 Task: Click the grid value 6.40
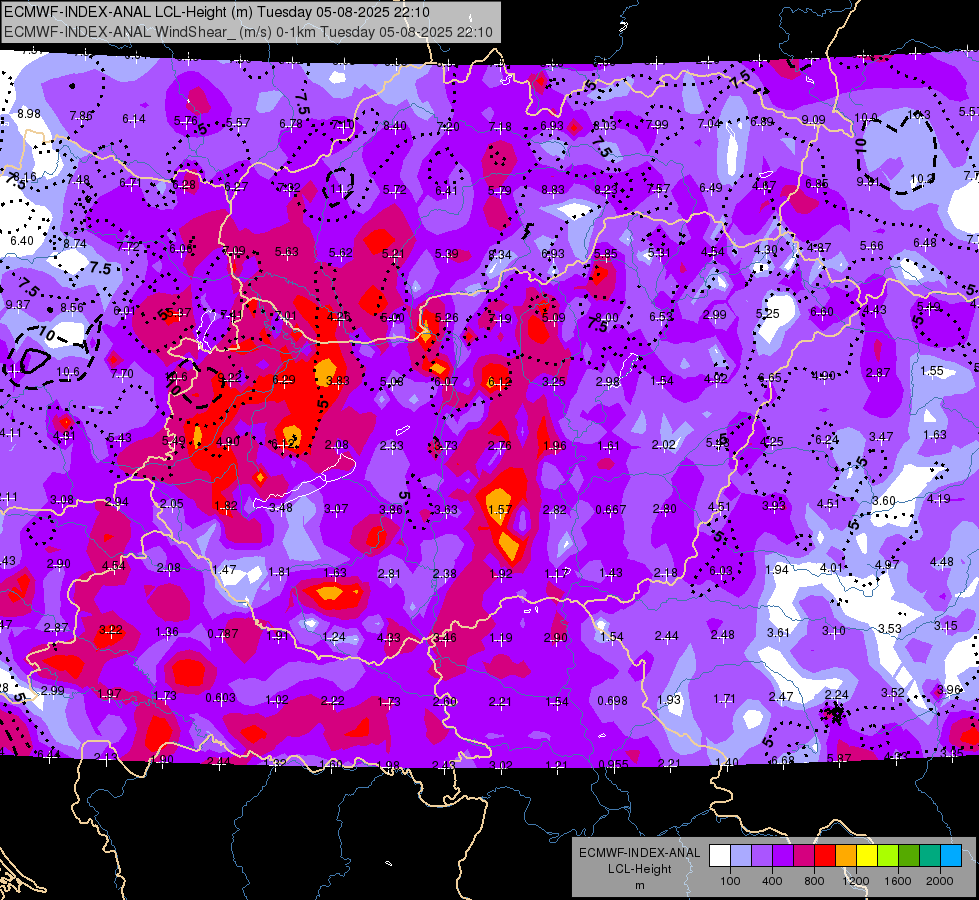click(22, 240)
